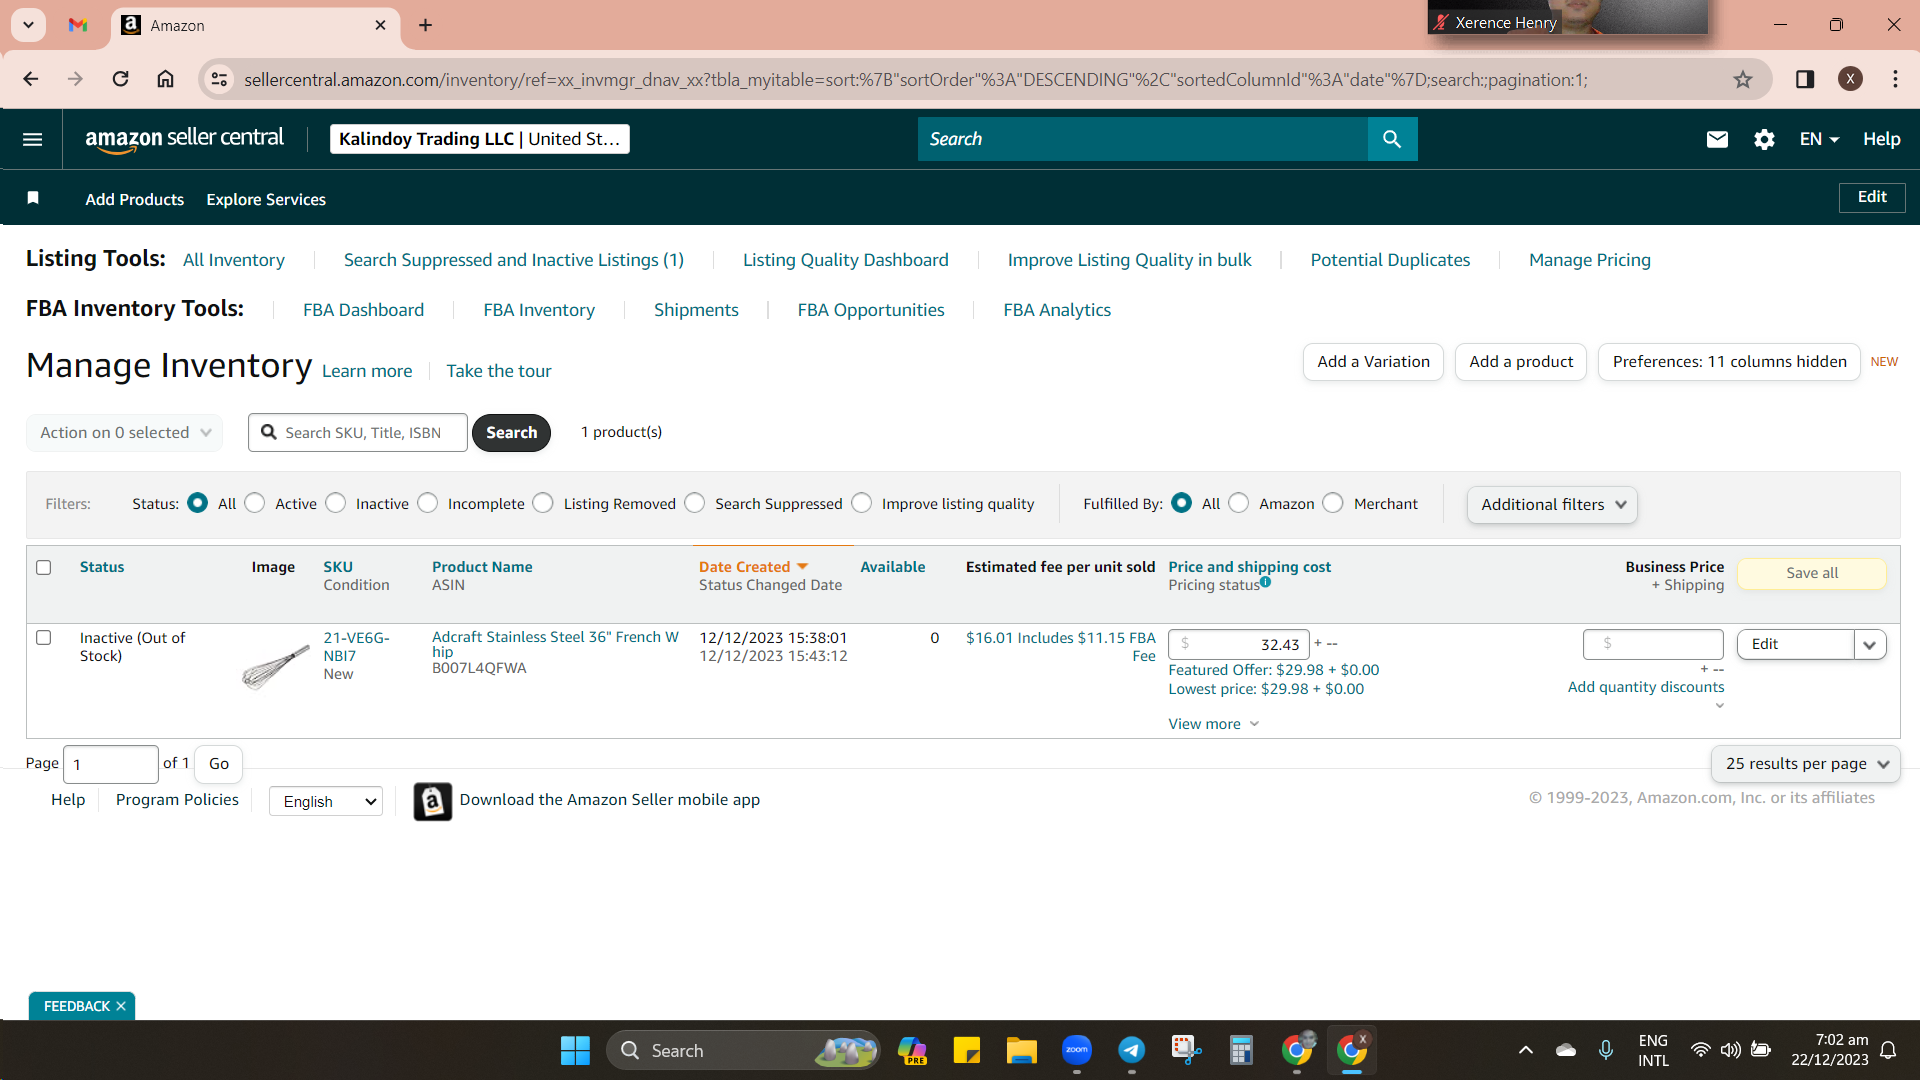Open Preferences: 11 columns hidden

1729,362
